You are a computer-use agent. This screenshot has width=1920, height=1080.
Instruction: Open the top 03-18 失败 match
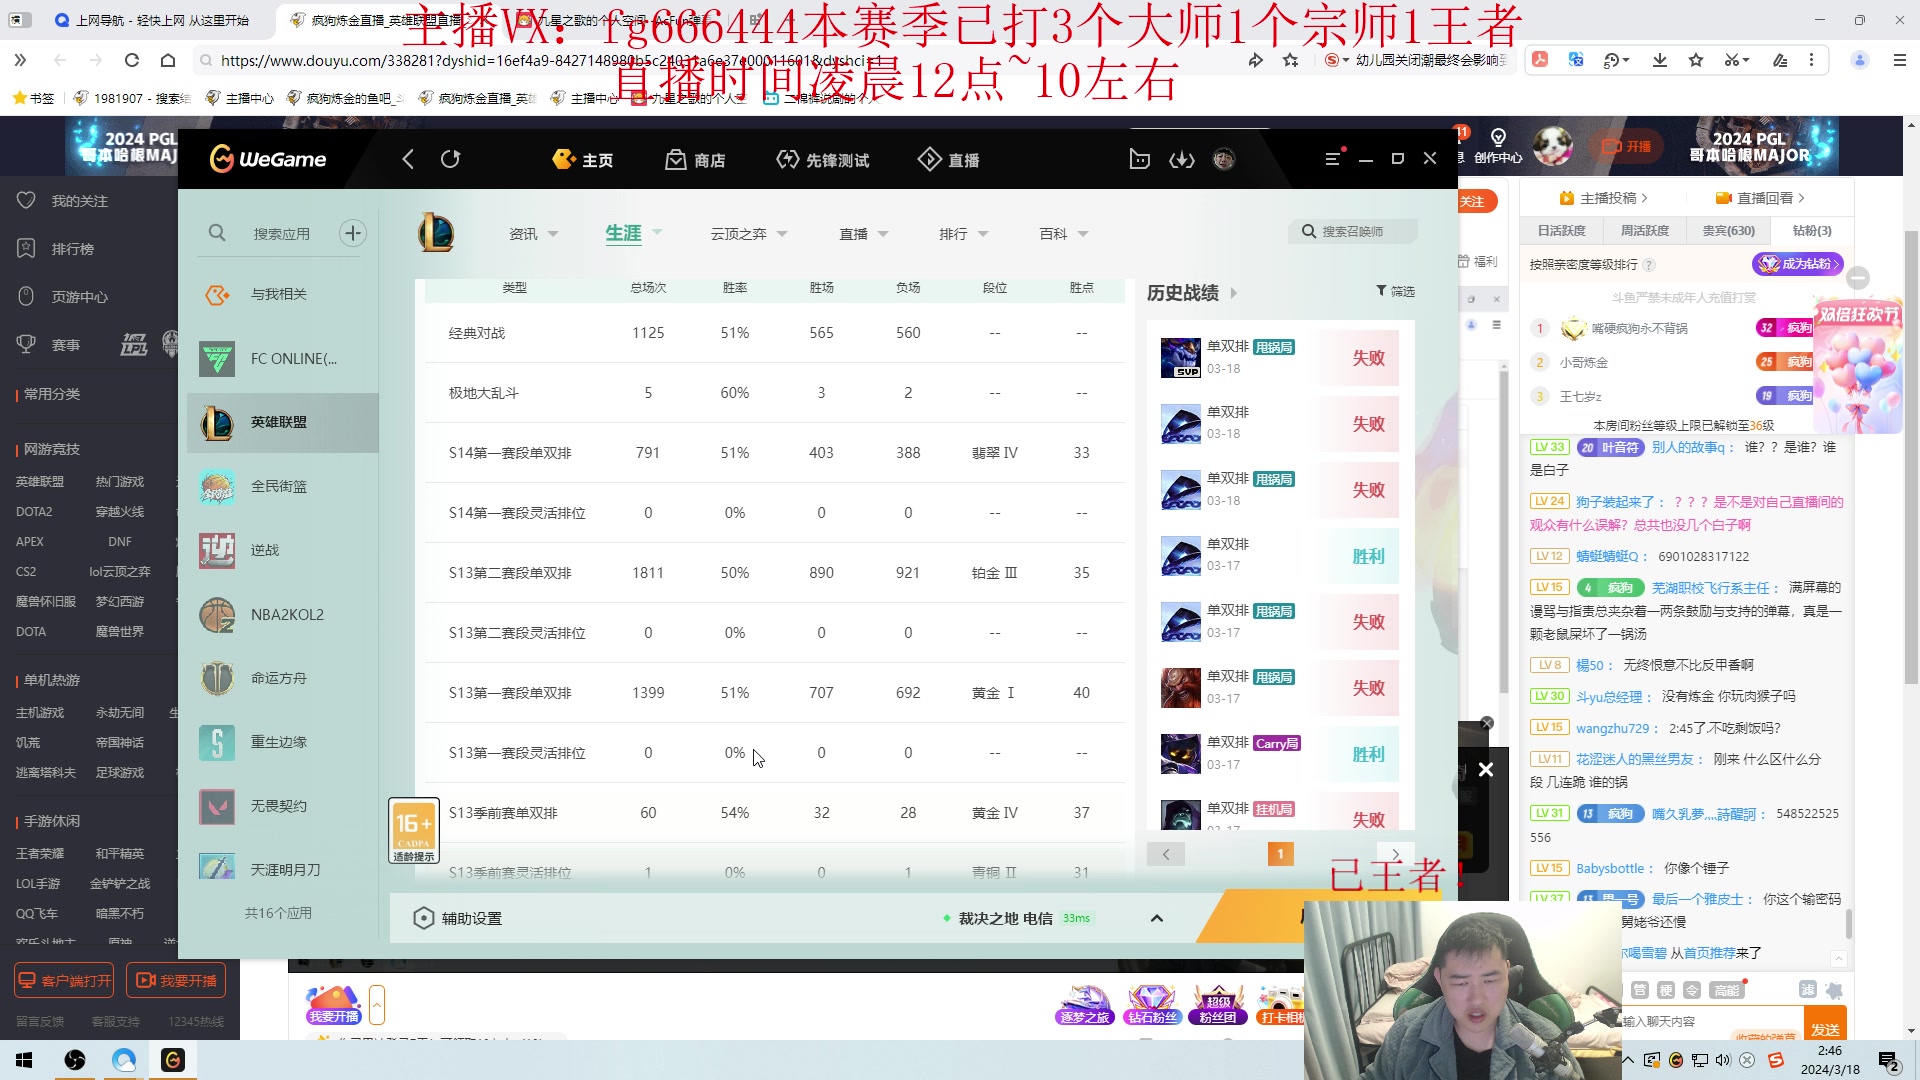click(1280, 358)
